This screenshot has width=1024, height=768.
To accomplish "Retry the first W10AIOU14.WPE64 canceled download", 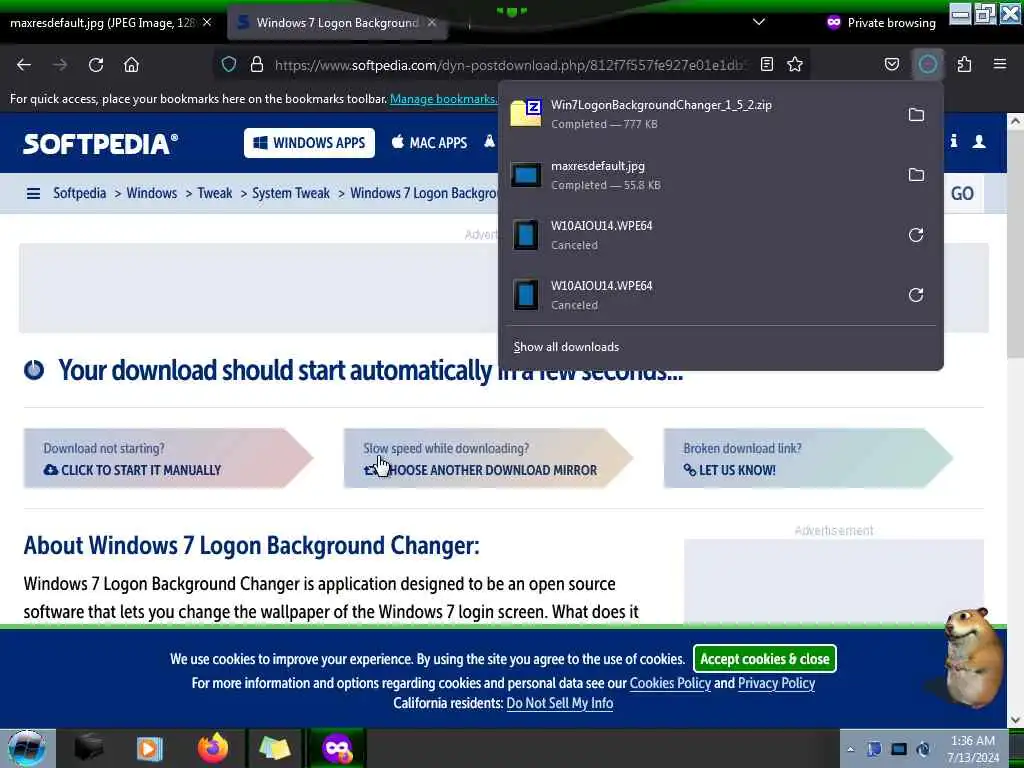I will point(916,235).
